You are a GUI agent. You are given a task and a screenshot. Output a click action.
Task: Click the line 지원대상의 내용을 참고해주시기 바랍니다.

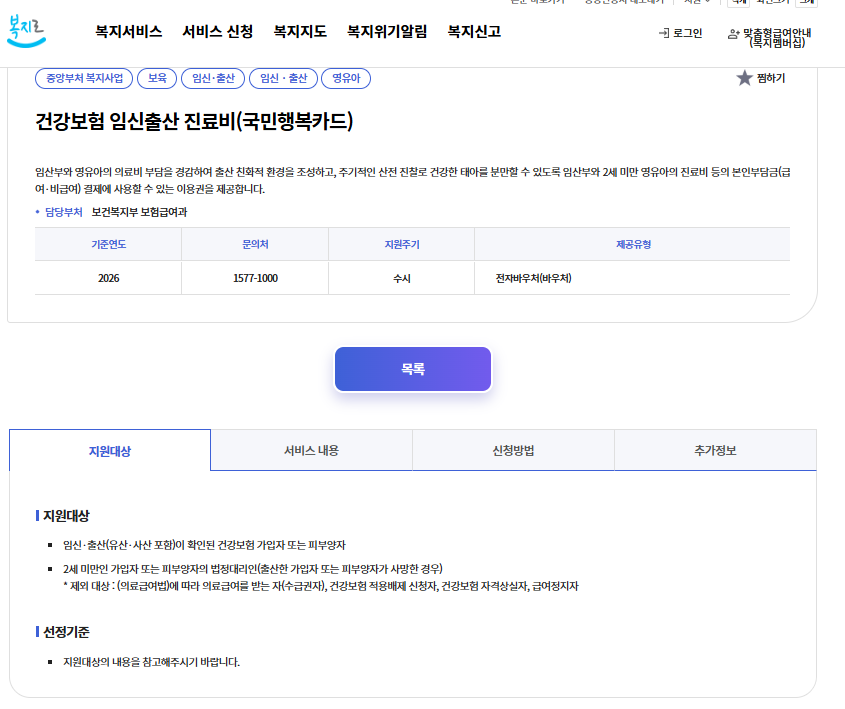point(151,662)
